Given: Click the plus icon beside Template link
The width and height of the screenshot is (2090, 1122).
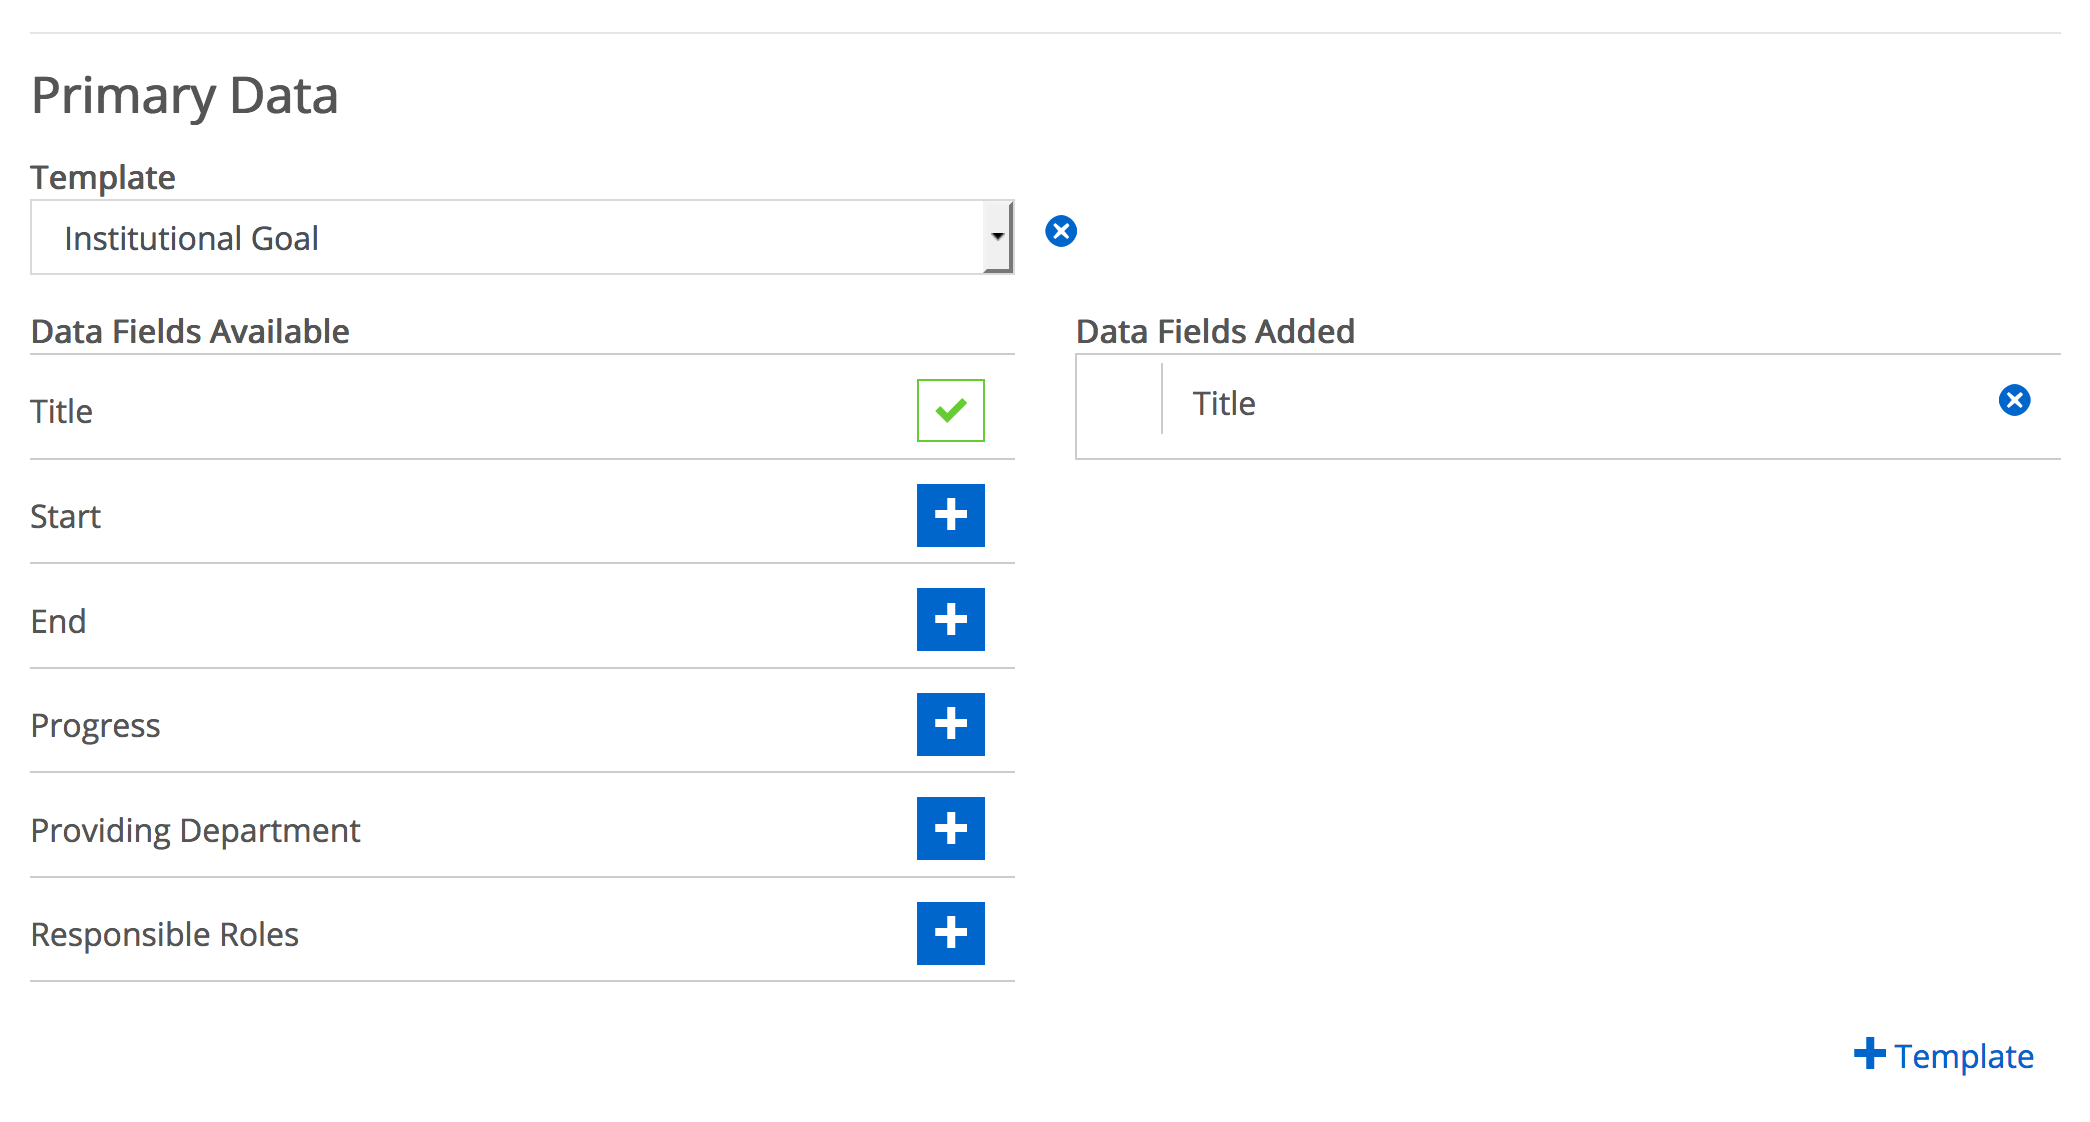Looking at the screenshot, I should pyautogui.click(x=1869, y=1054).
